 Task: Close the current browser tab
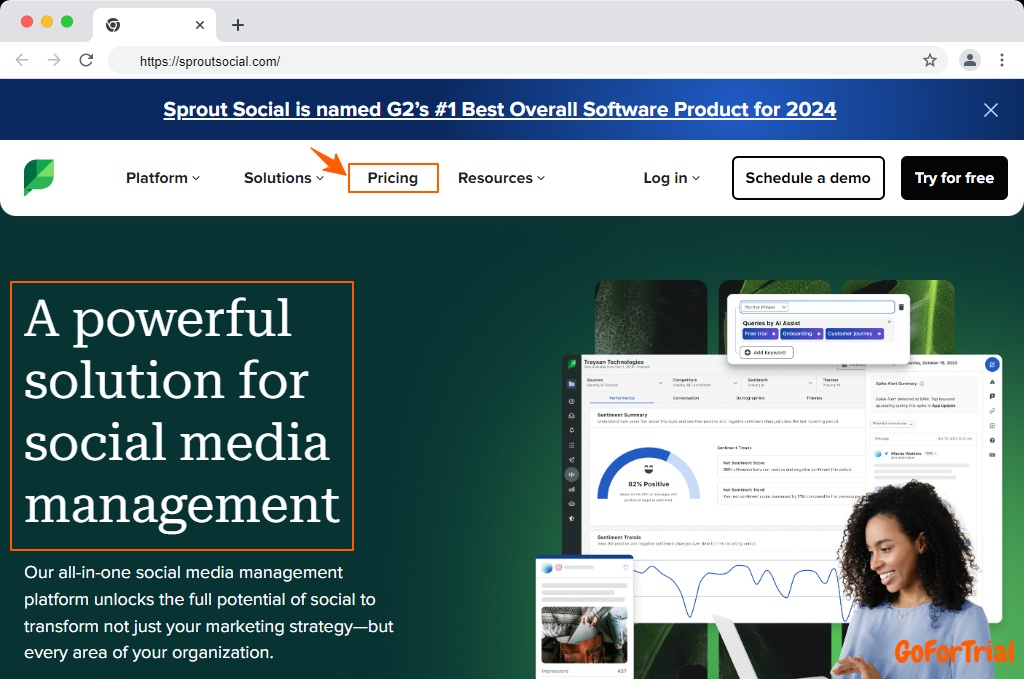point(200,25)
